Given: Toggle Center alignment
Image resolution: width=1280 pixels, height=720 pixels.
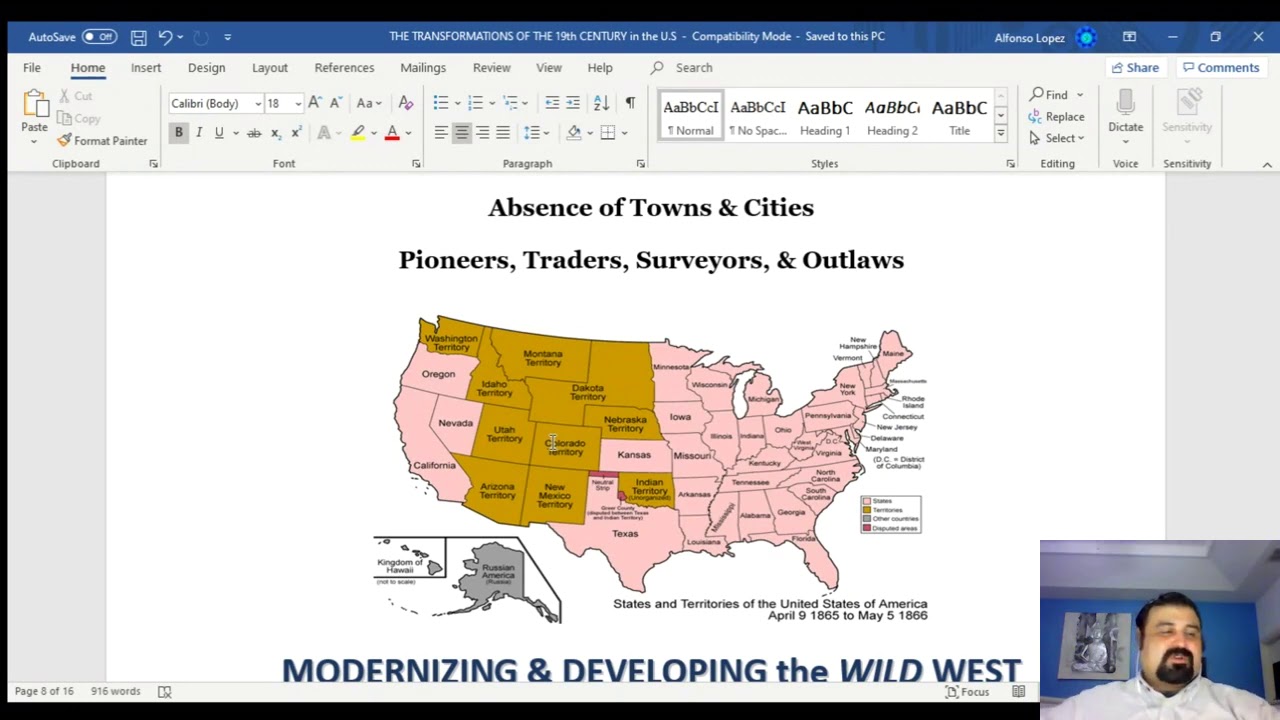Looking at the screenshot, I should [462, 133].
